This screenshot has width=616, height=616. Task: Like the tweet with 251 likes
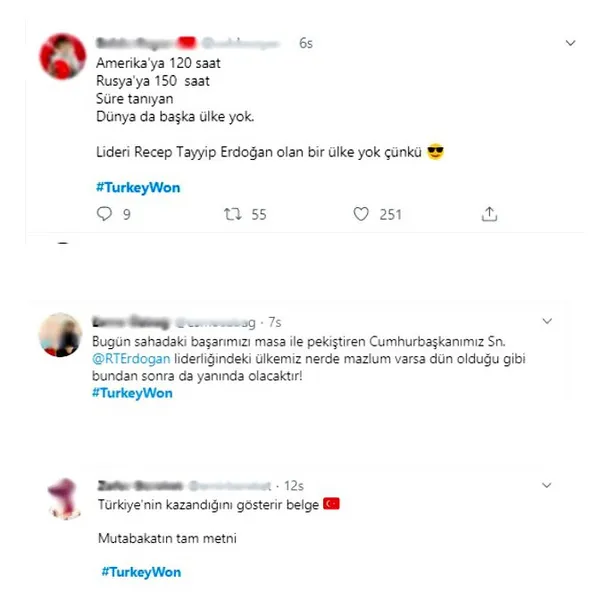(364, 214)
